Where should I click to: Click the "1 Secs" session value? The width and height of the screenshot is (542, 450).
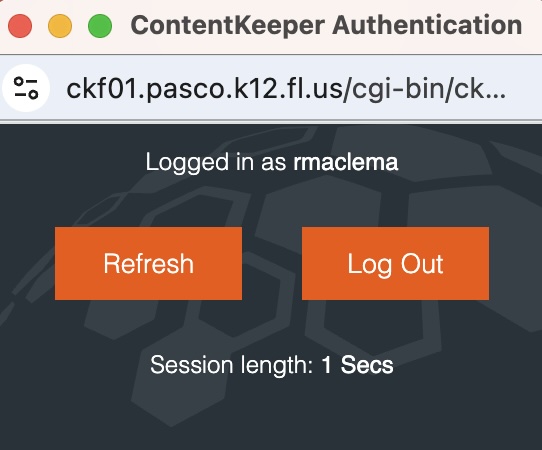pos(357,365)
